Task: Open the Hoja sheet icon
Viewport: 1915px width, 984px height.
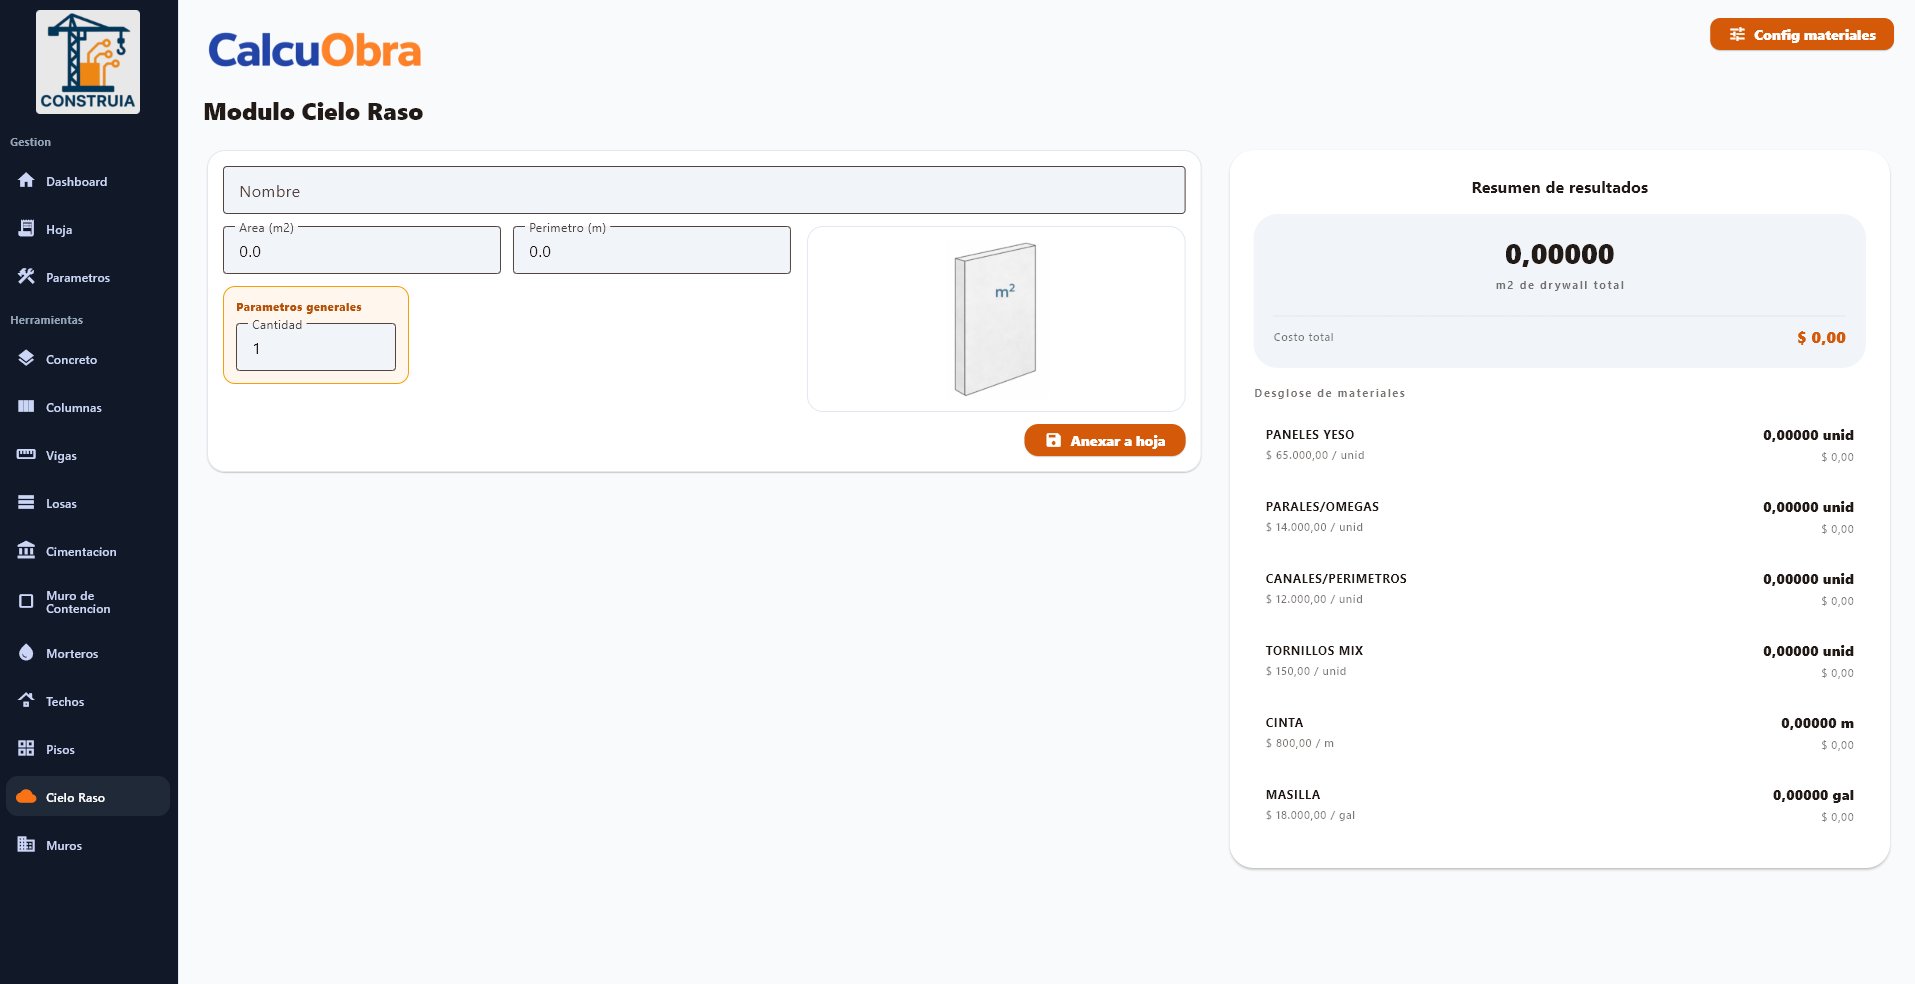Action: click(x=26, y=229)
